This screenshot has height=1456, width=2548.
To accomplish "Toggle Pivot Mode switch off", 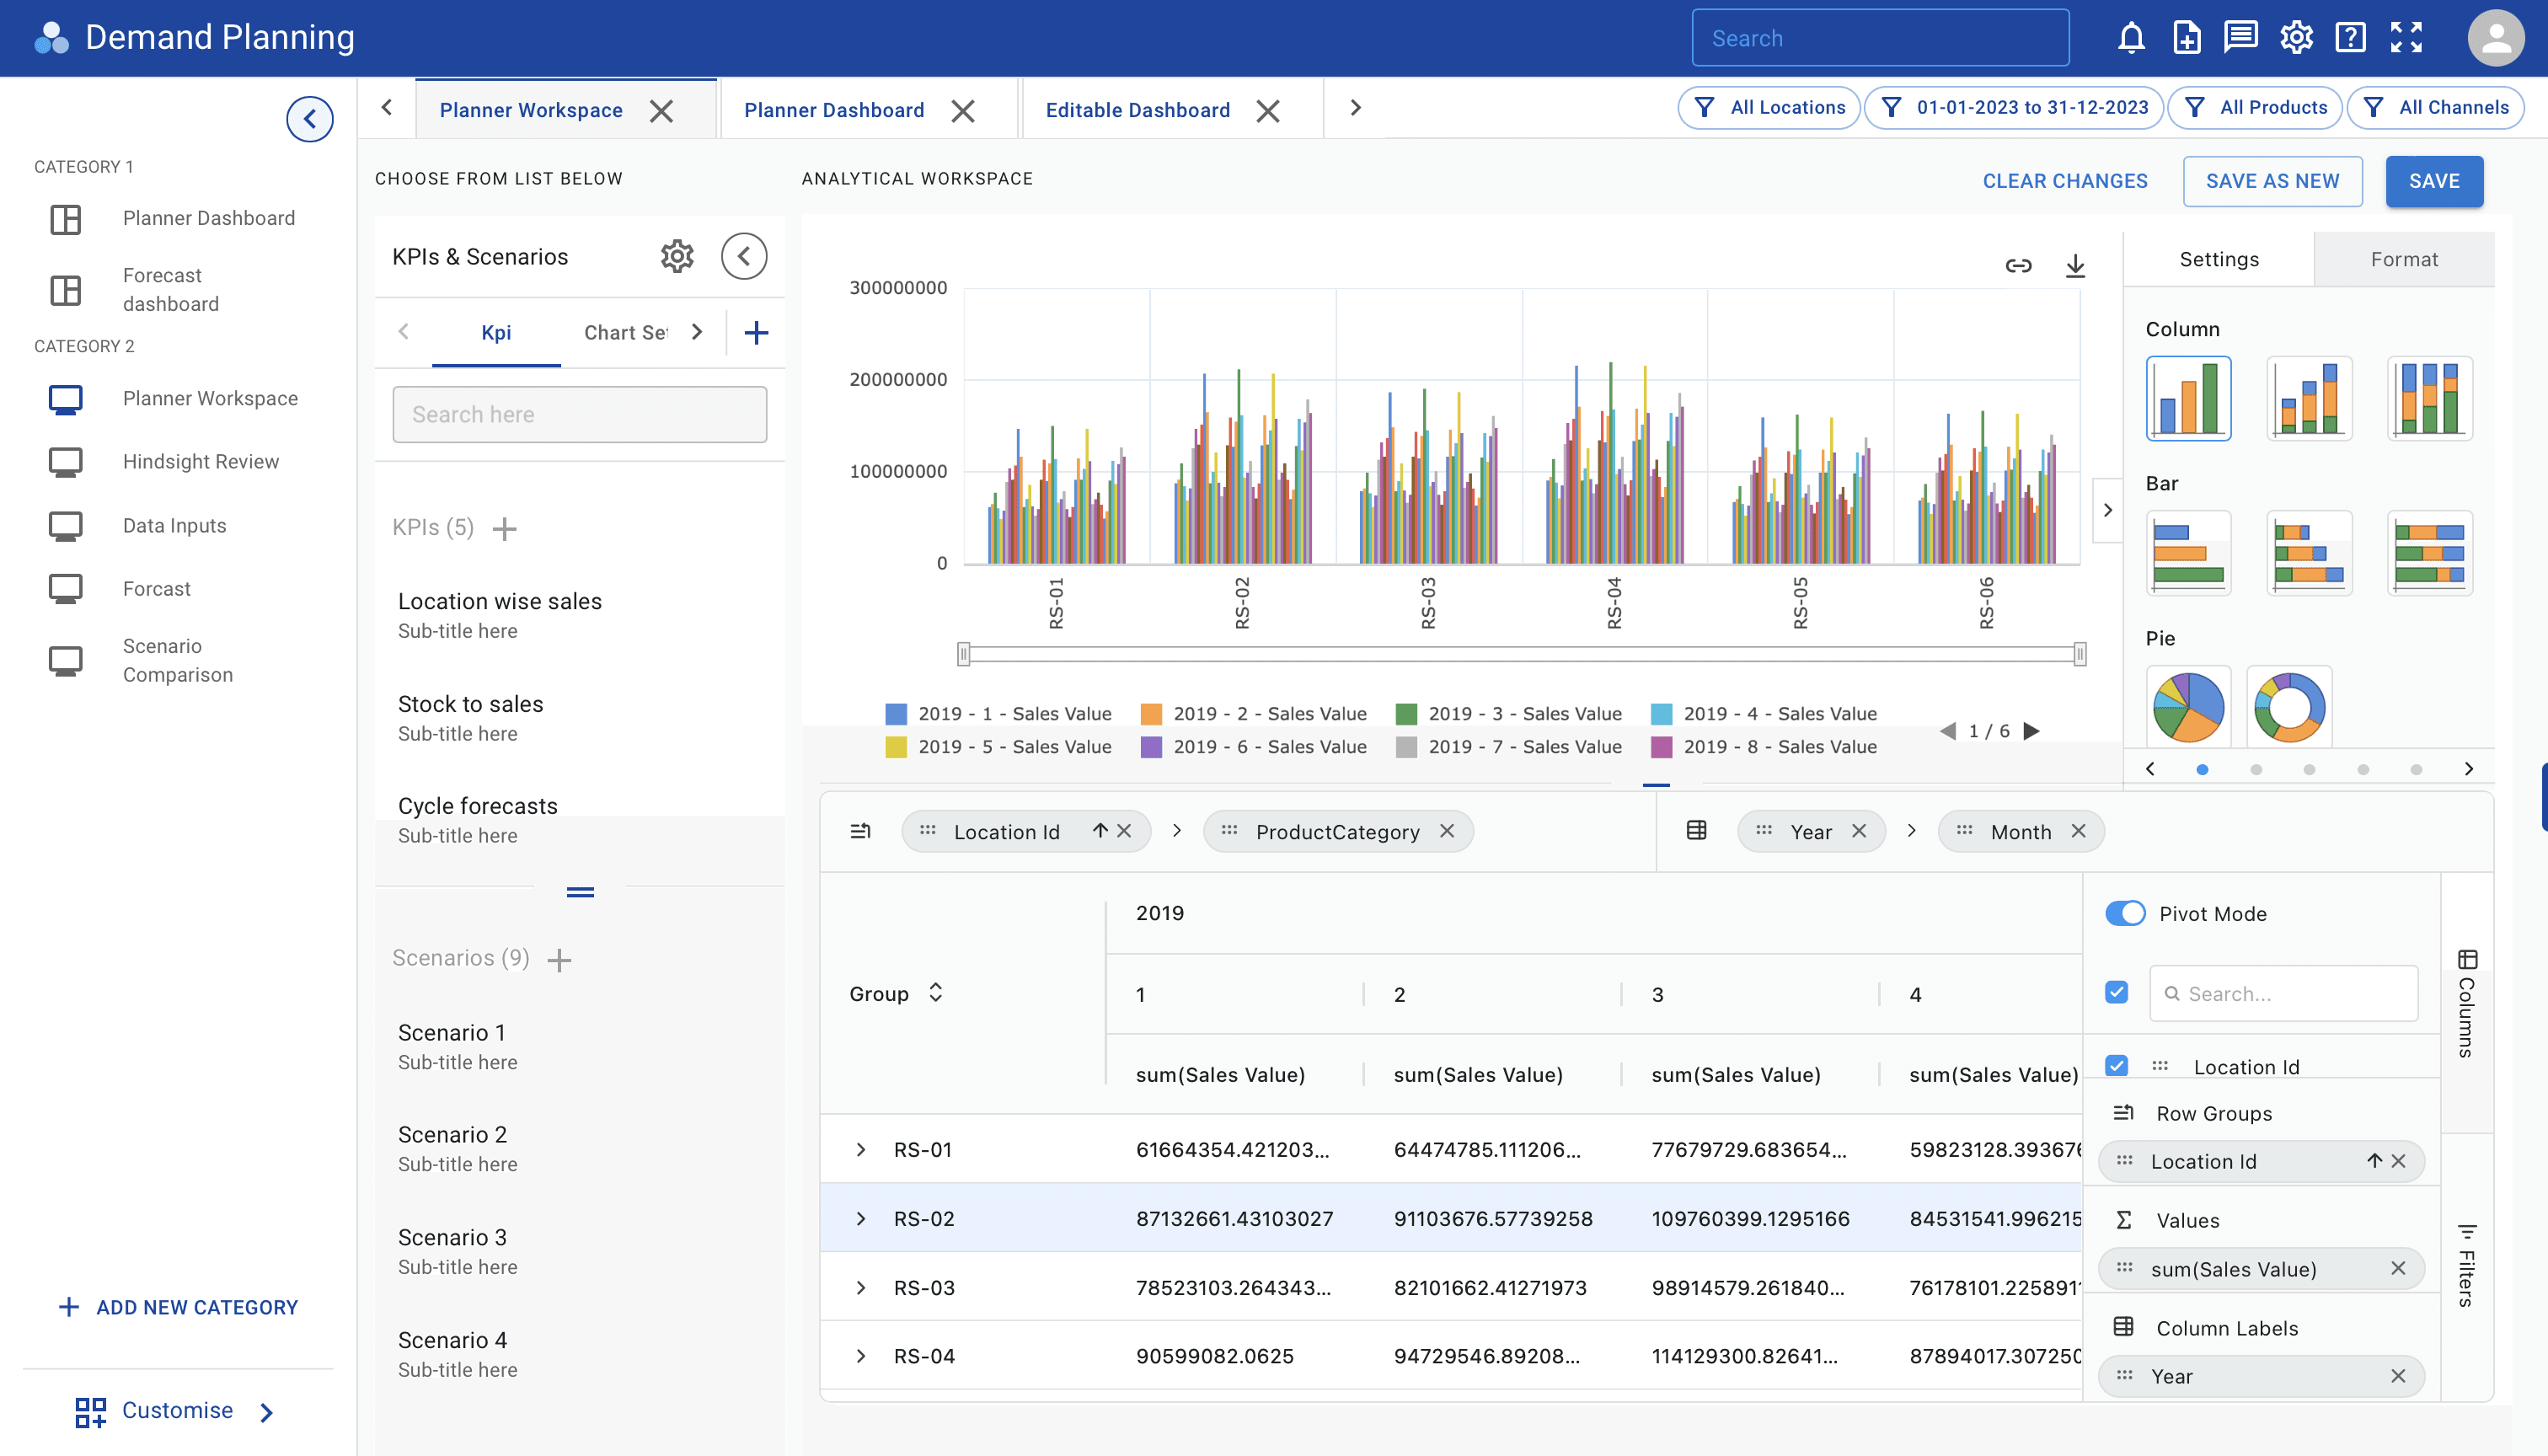I will pyautogui.click(x=2124, y=913).
